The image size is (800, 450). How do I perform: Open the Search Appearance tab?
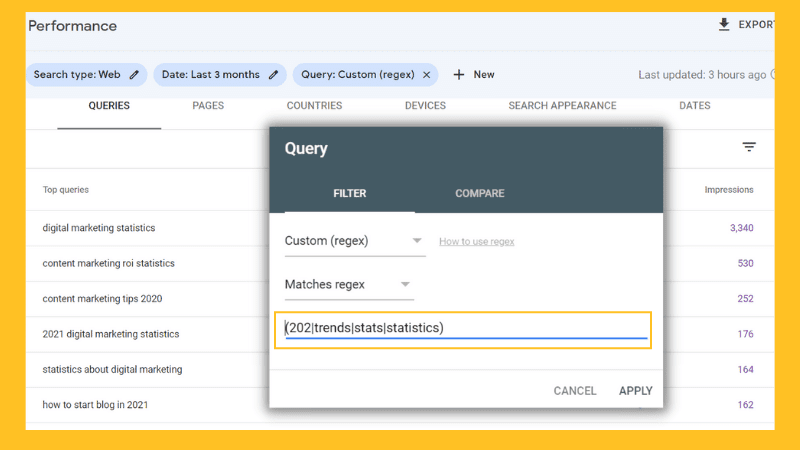562,106
